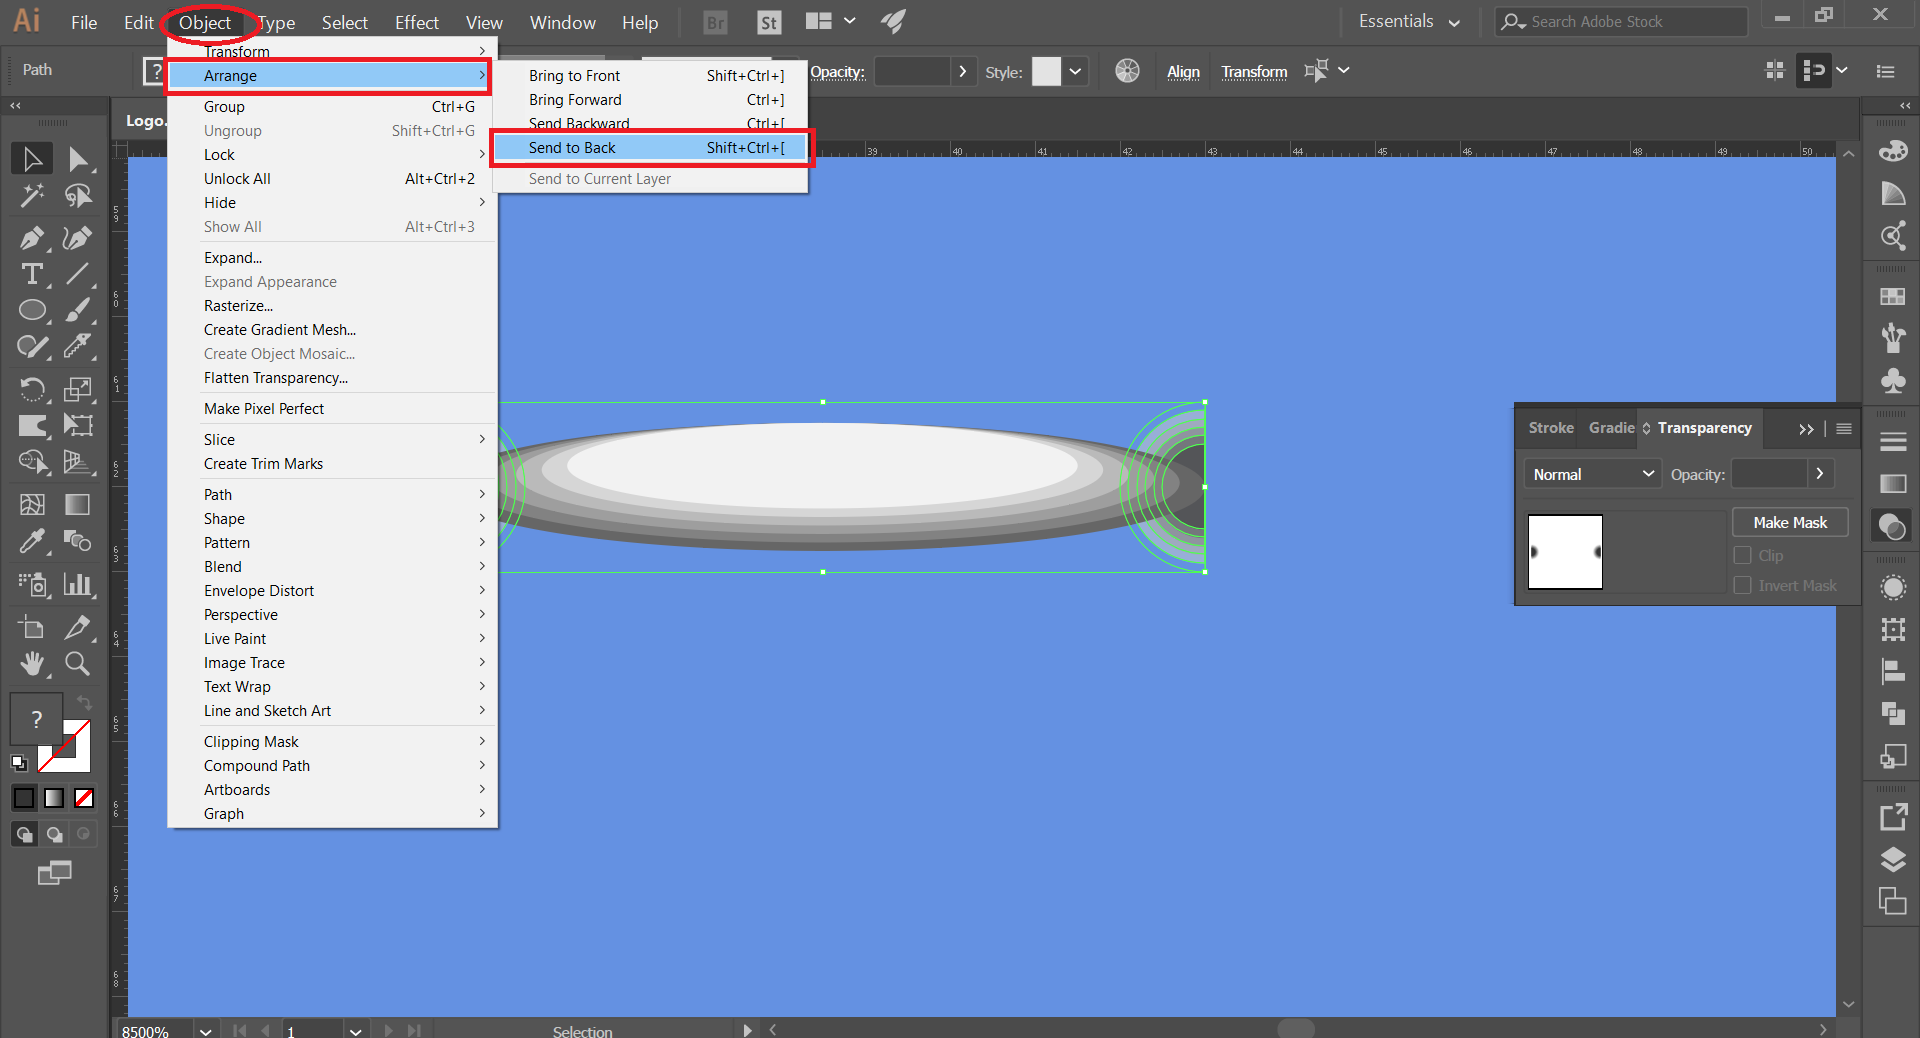Click the Opacity label link
Screen dimensions: 1920x1038
(x=837, y=72)
